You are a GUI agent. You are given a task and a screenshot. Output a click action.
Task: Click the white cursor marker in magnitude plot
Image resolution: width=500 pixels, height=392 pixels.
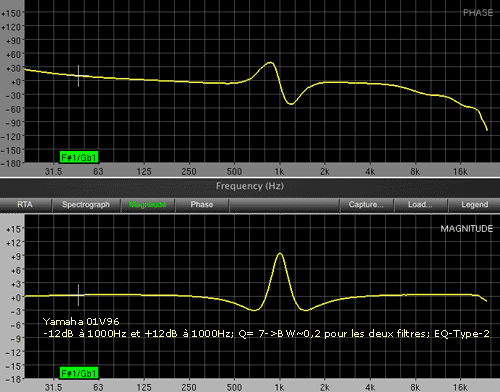pyautogui.click(x=79, y=295)
